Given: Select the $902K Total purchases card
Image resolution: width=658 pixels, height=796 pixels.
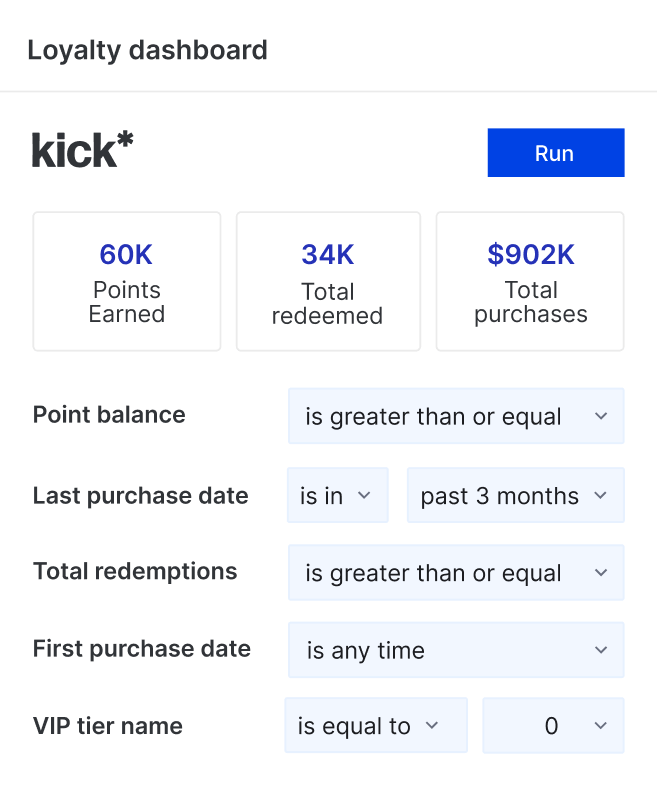Looking at the screenshot, I should click(x=530, y=281).
